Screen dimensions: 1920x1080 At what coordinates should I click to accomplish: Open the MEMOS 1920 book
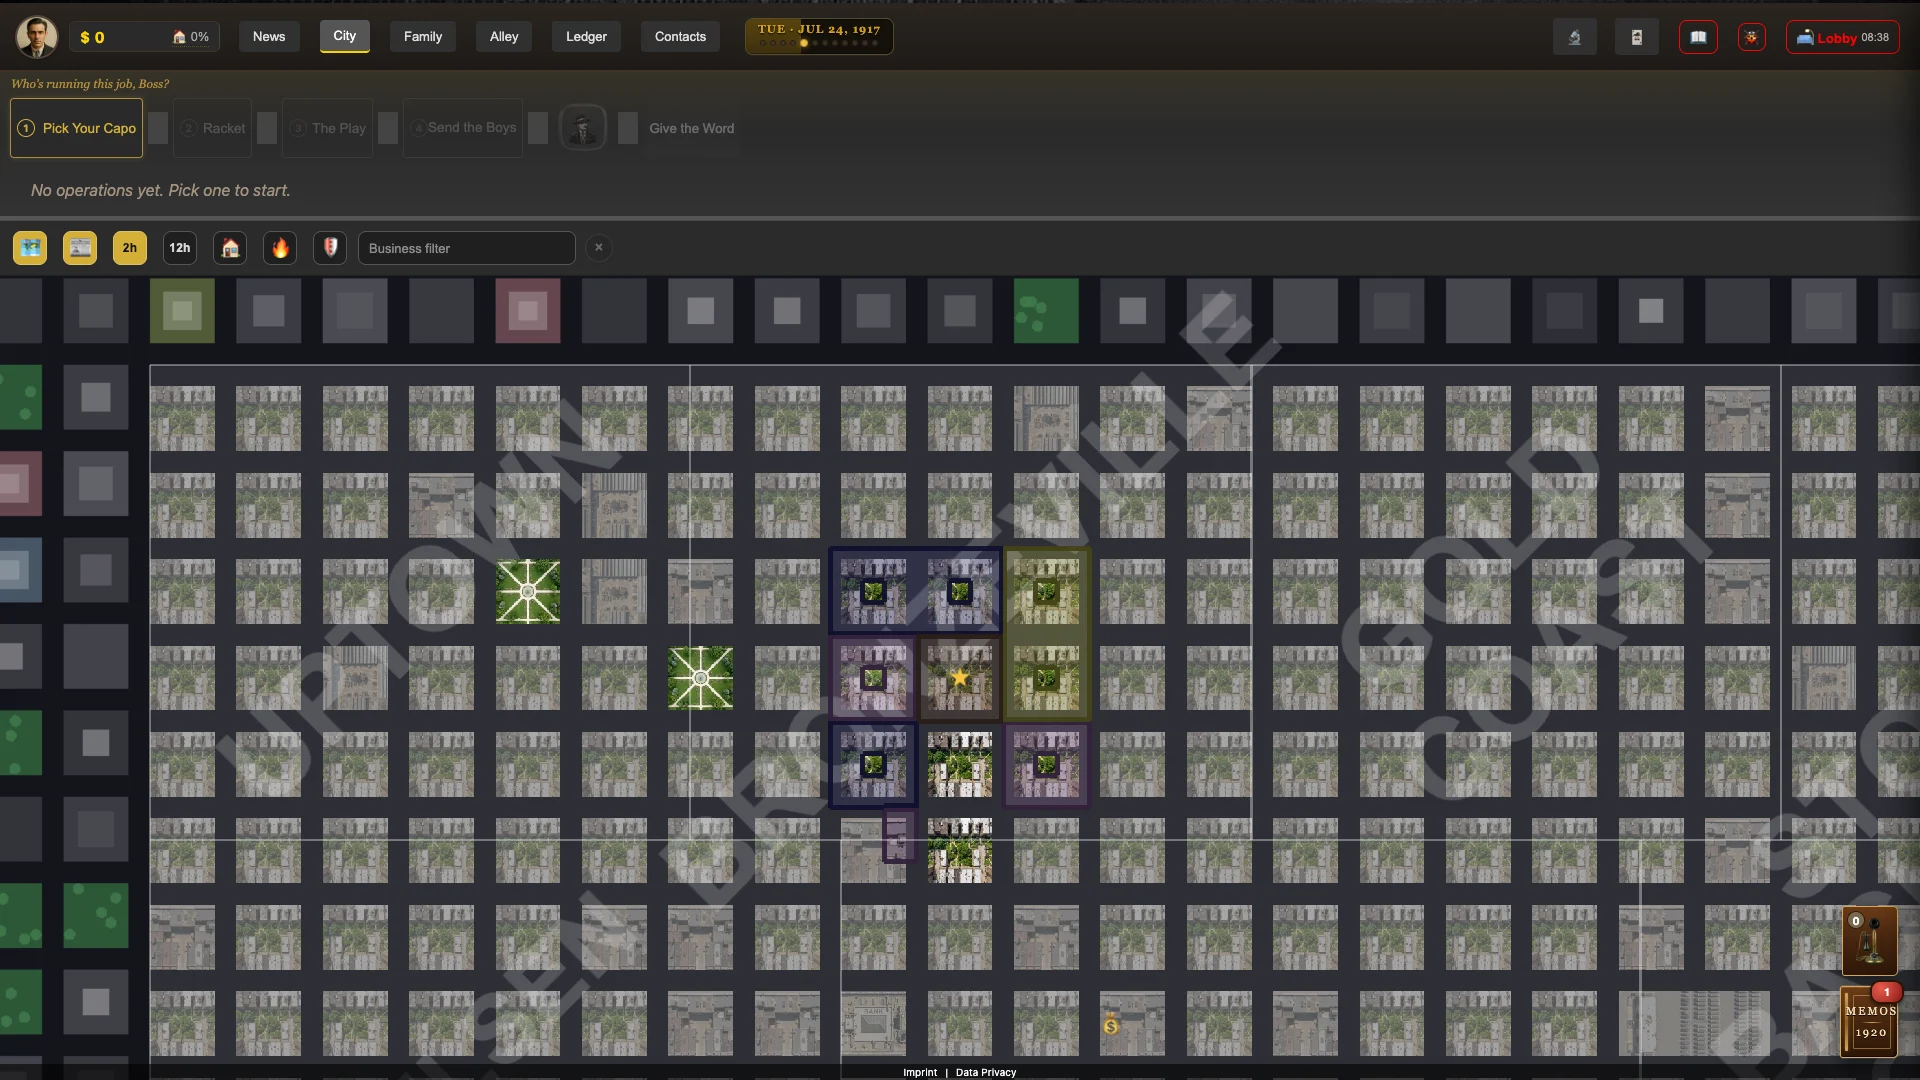pyautogui.click(x=1870, y=1022)
